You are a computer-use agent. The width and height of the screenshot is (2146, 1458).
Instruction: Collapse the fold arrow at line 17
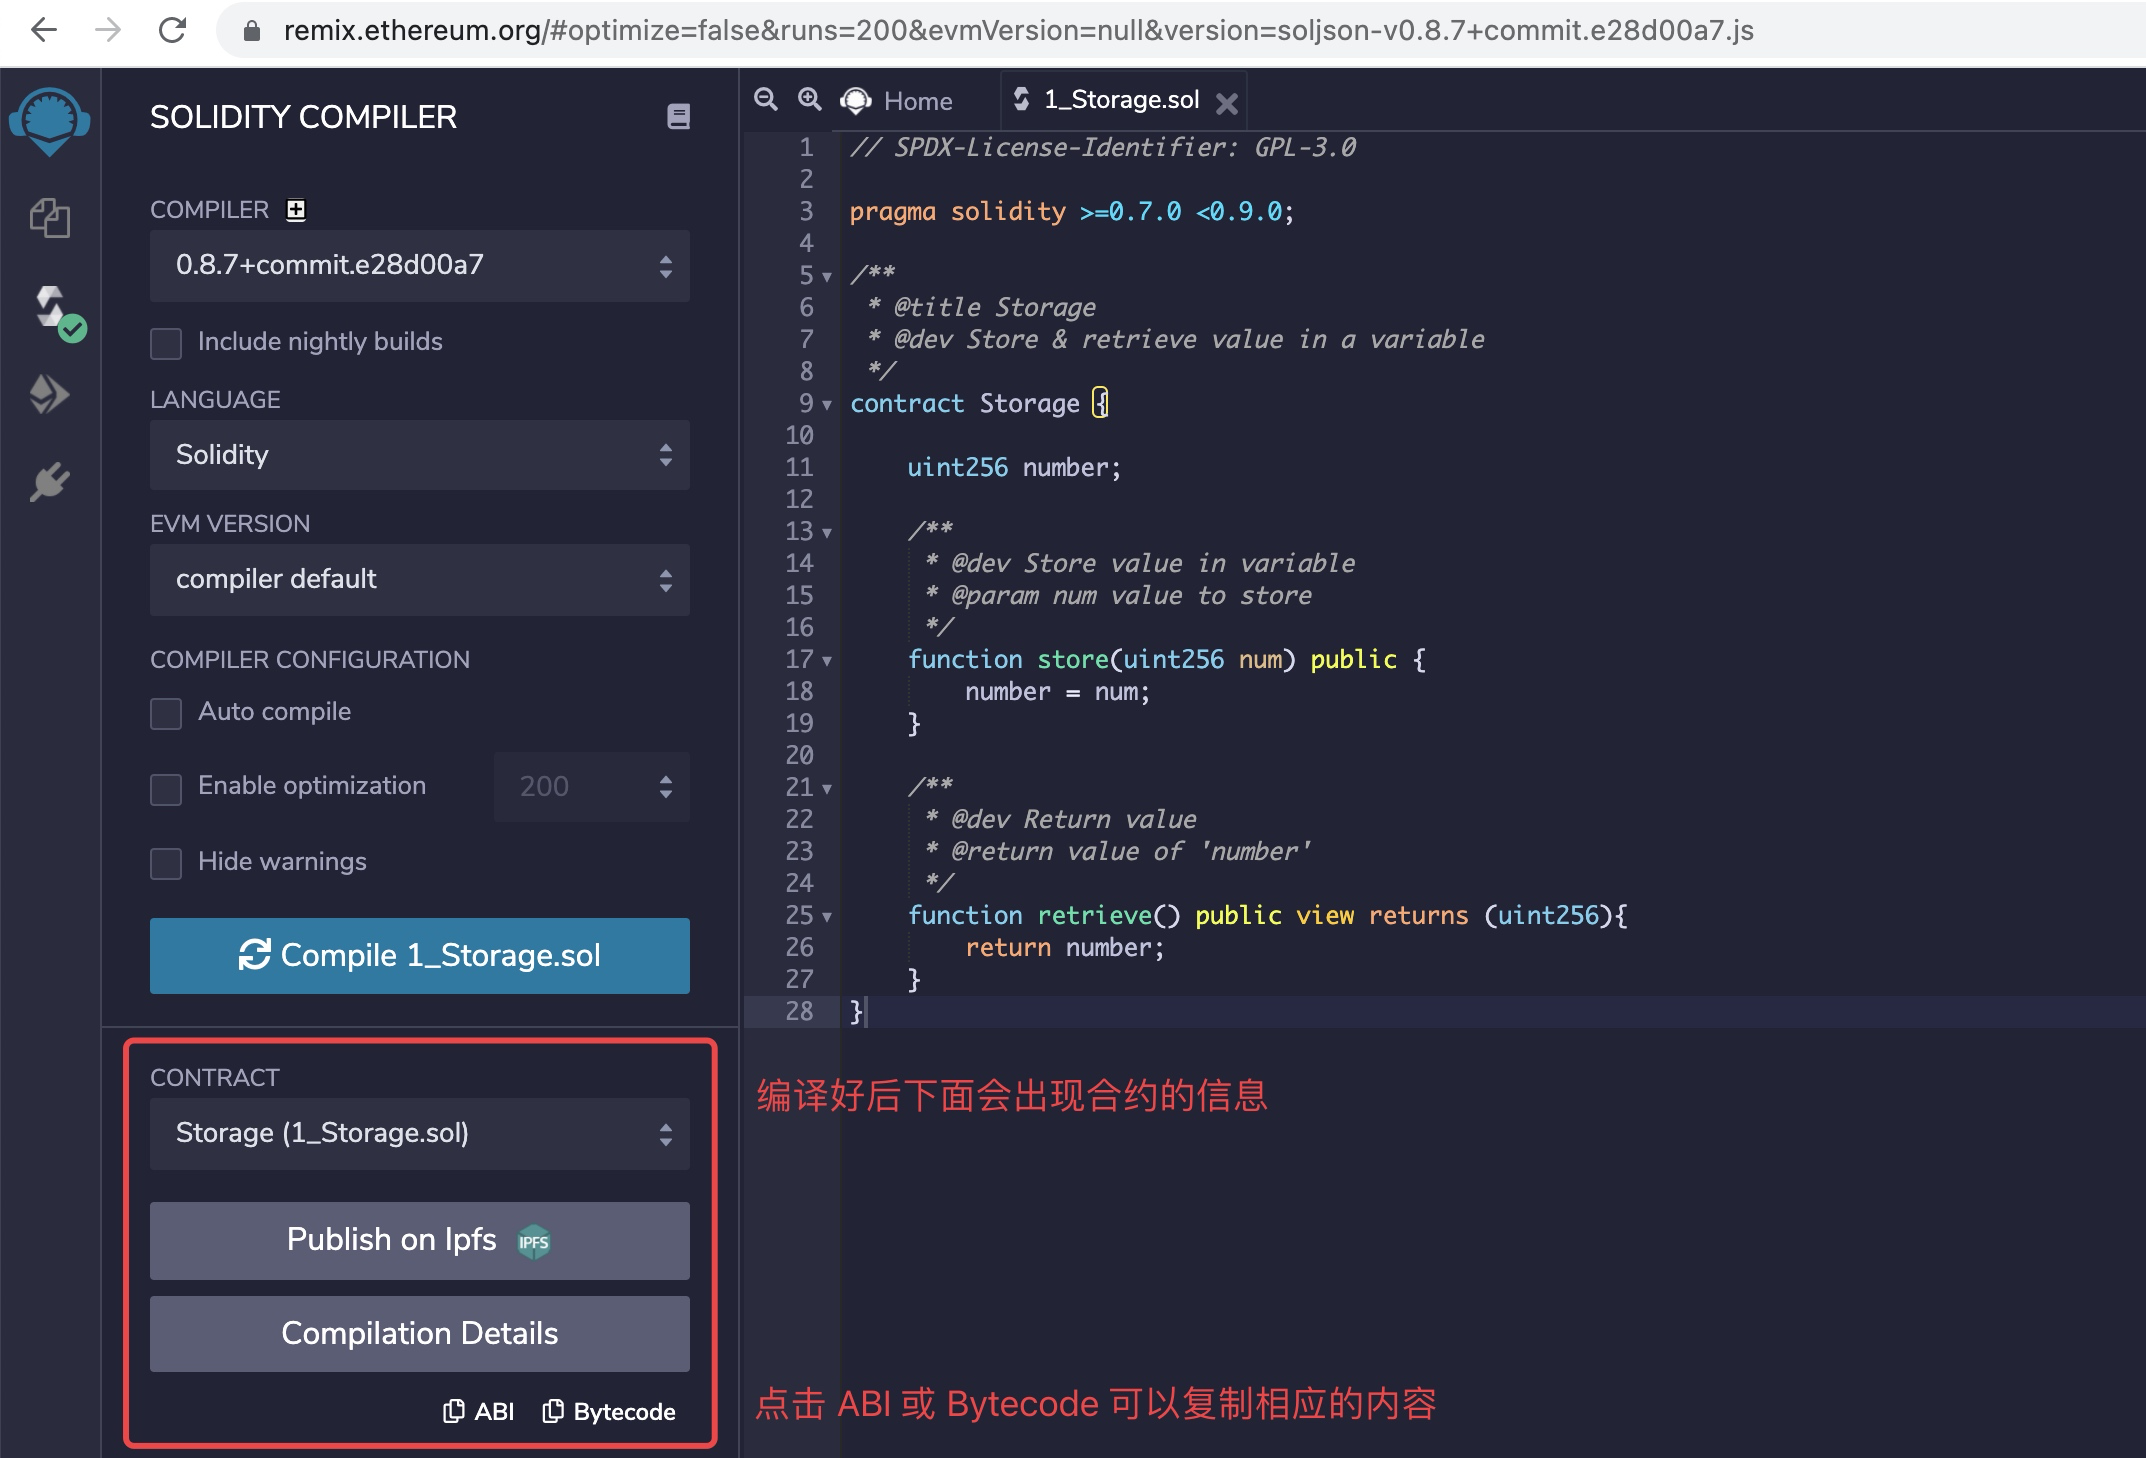click(x=827, y=661)
